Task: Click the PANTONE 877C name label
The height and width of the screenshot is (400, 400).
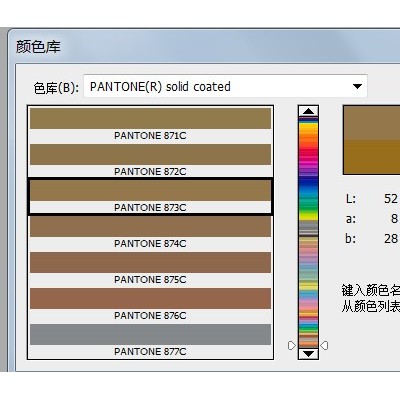Action: tap(150, 352)
